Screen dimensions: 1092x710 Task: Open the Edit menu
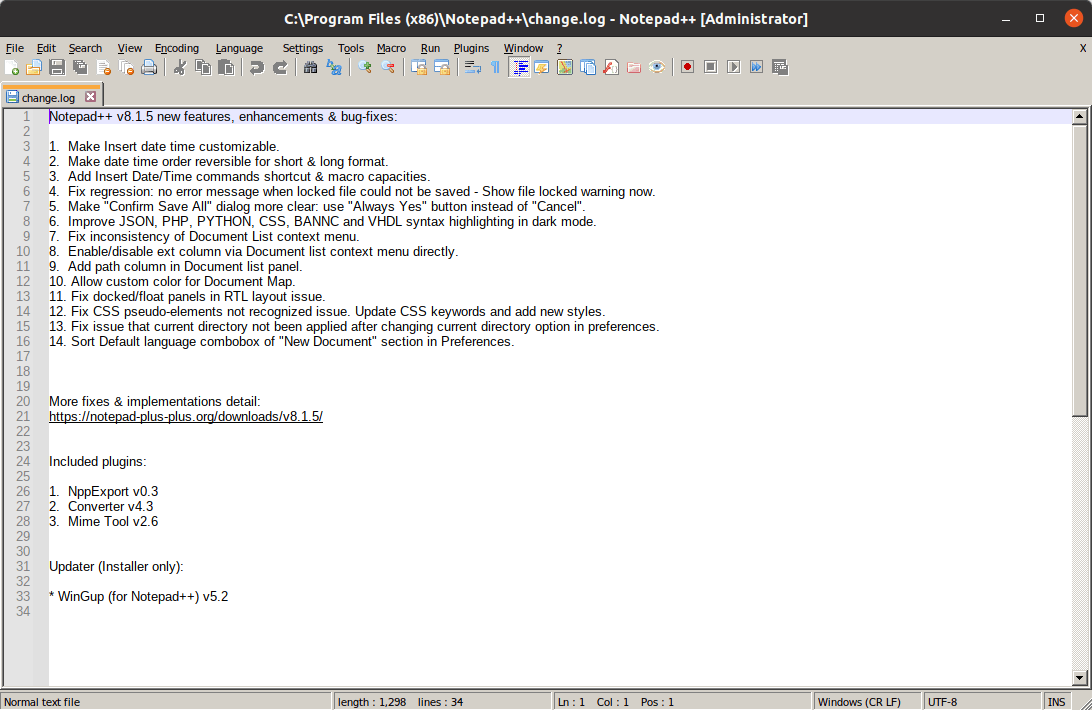[46, 48]
